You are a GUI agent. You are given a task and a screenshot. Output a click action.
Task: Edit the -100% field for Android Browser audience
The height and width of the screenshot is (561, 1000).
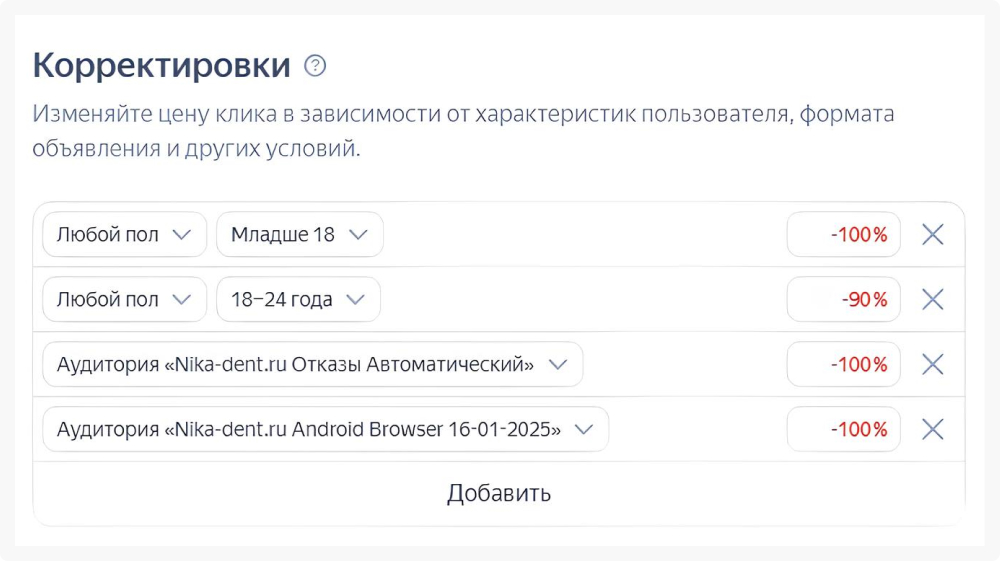(x=844, y=429)
